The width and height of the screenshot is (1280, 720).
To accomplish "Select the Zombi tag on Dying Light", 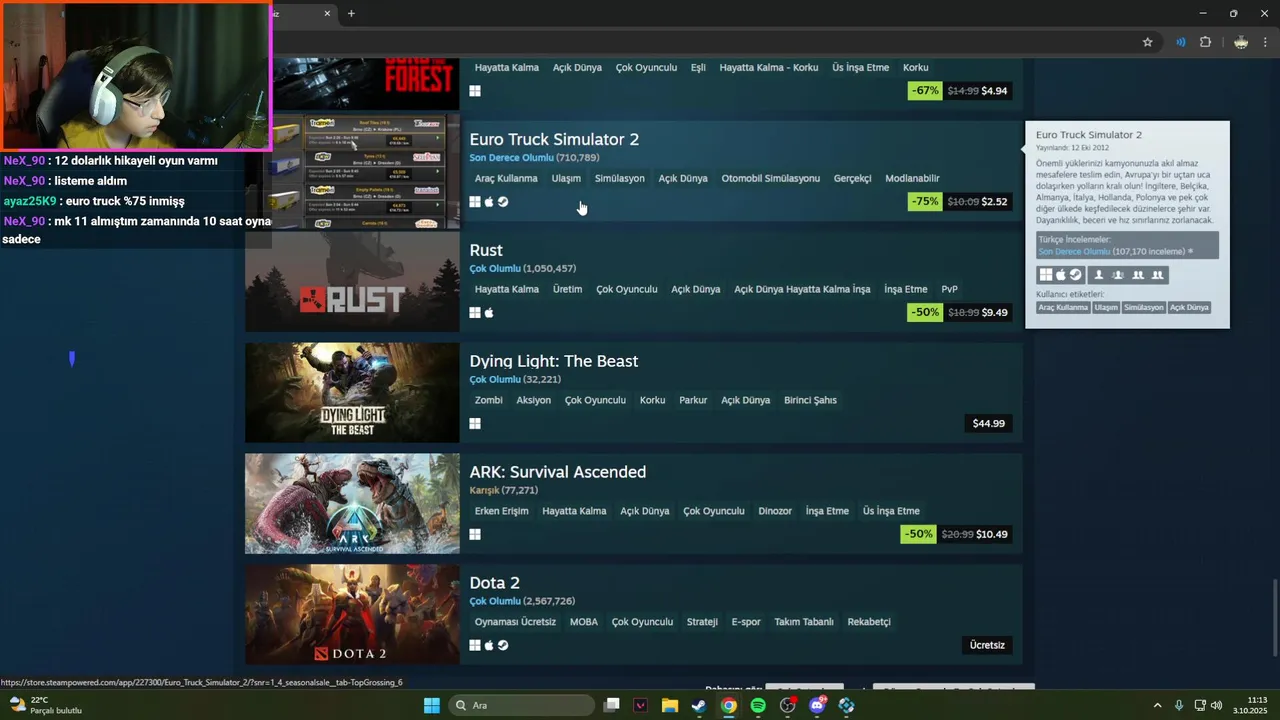I will pos(488,400).
